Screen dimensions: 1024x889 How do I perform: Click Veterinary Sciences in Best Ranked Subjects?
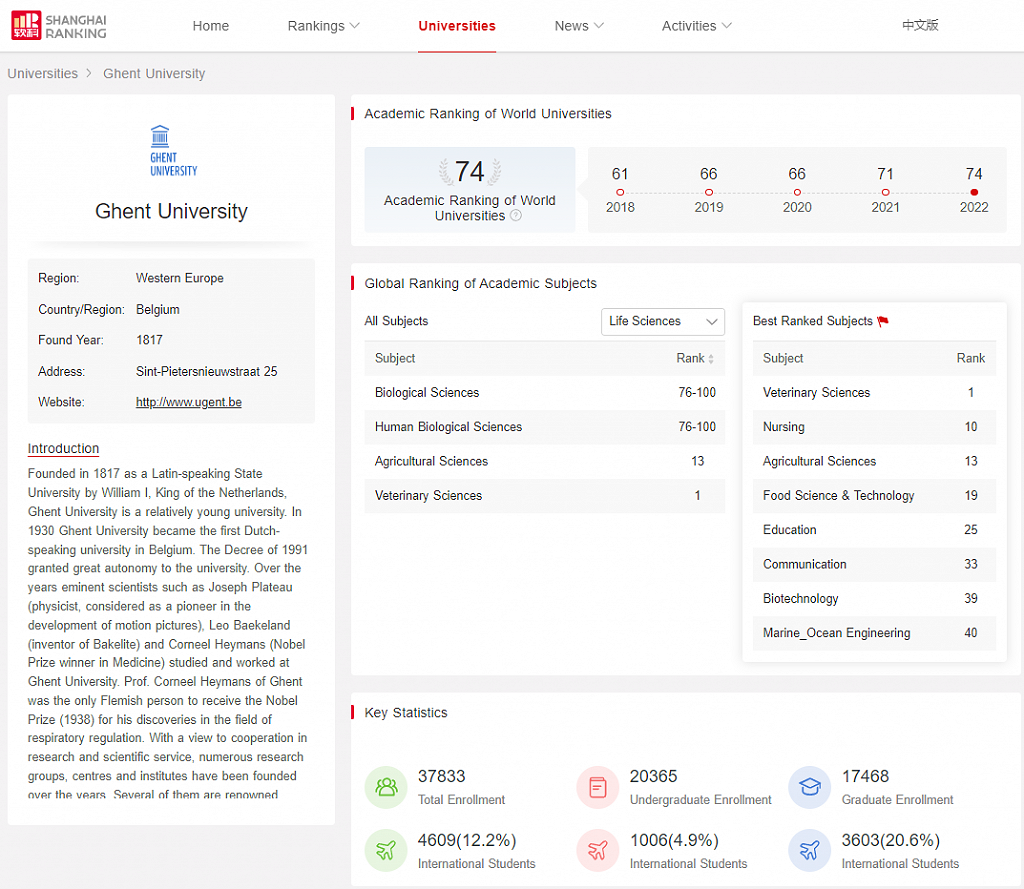pos(816,393)
